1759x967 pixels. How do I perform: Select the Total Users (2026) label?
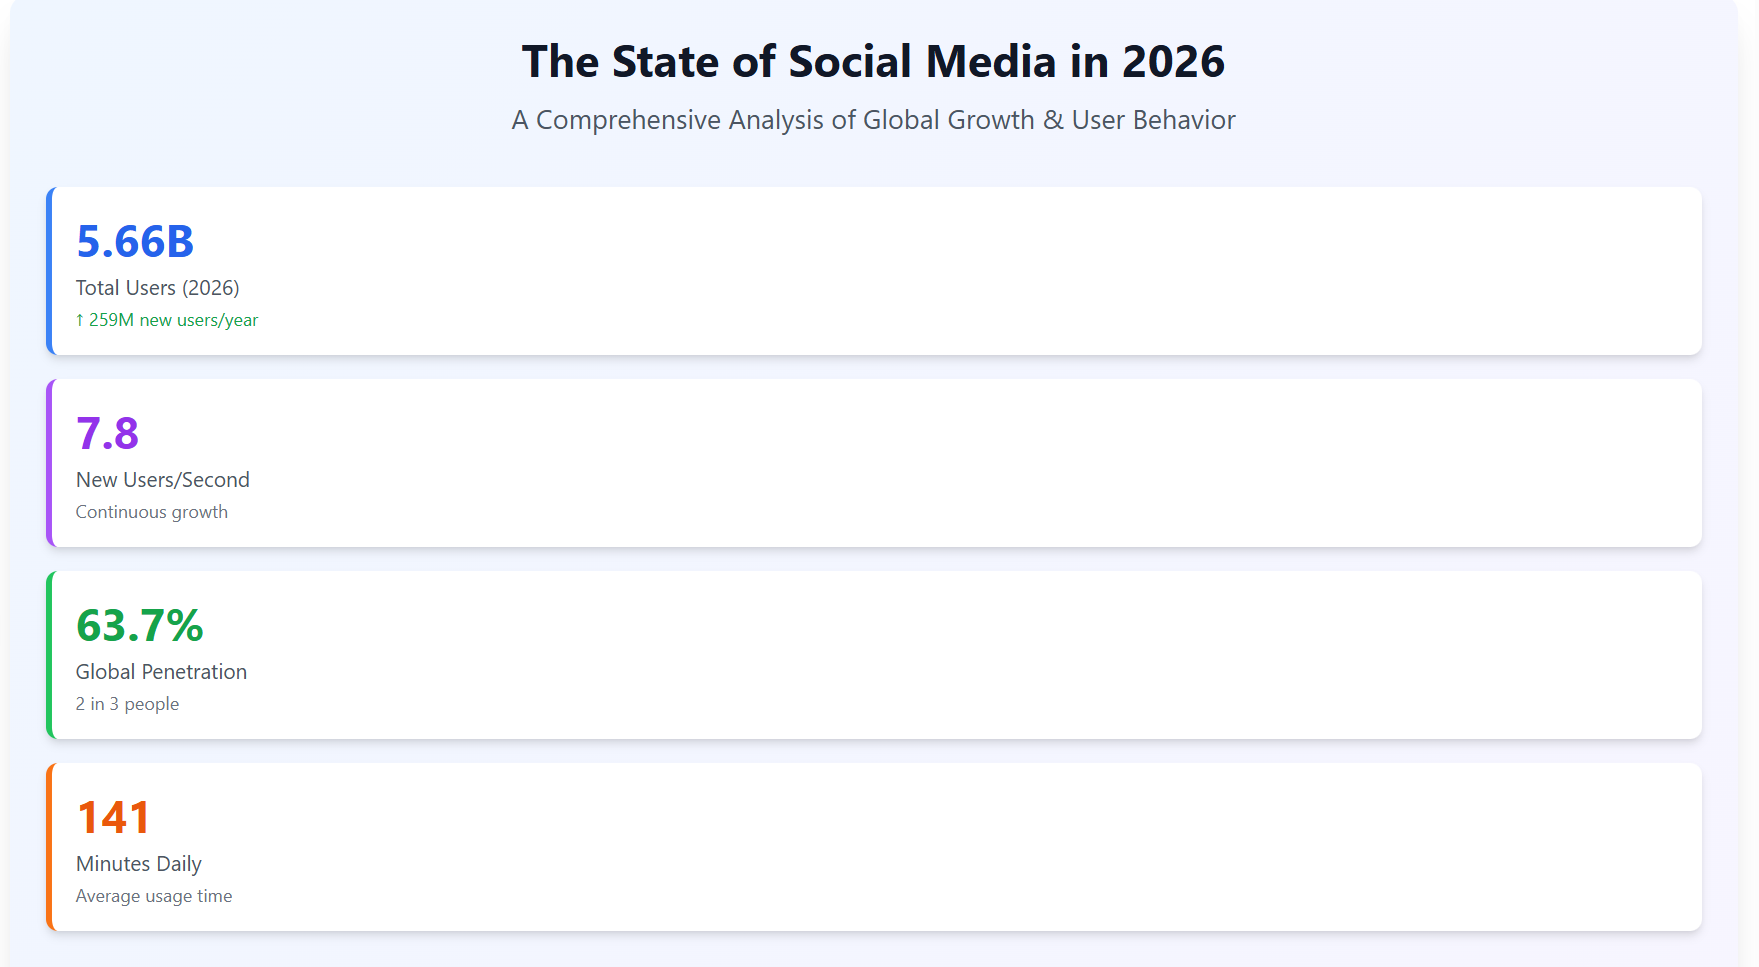158,288
